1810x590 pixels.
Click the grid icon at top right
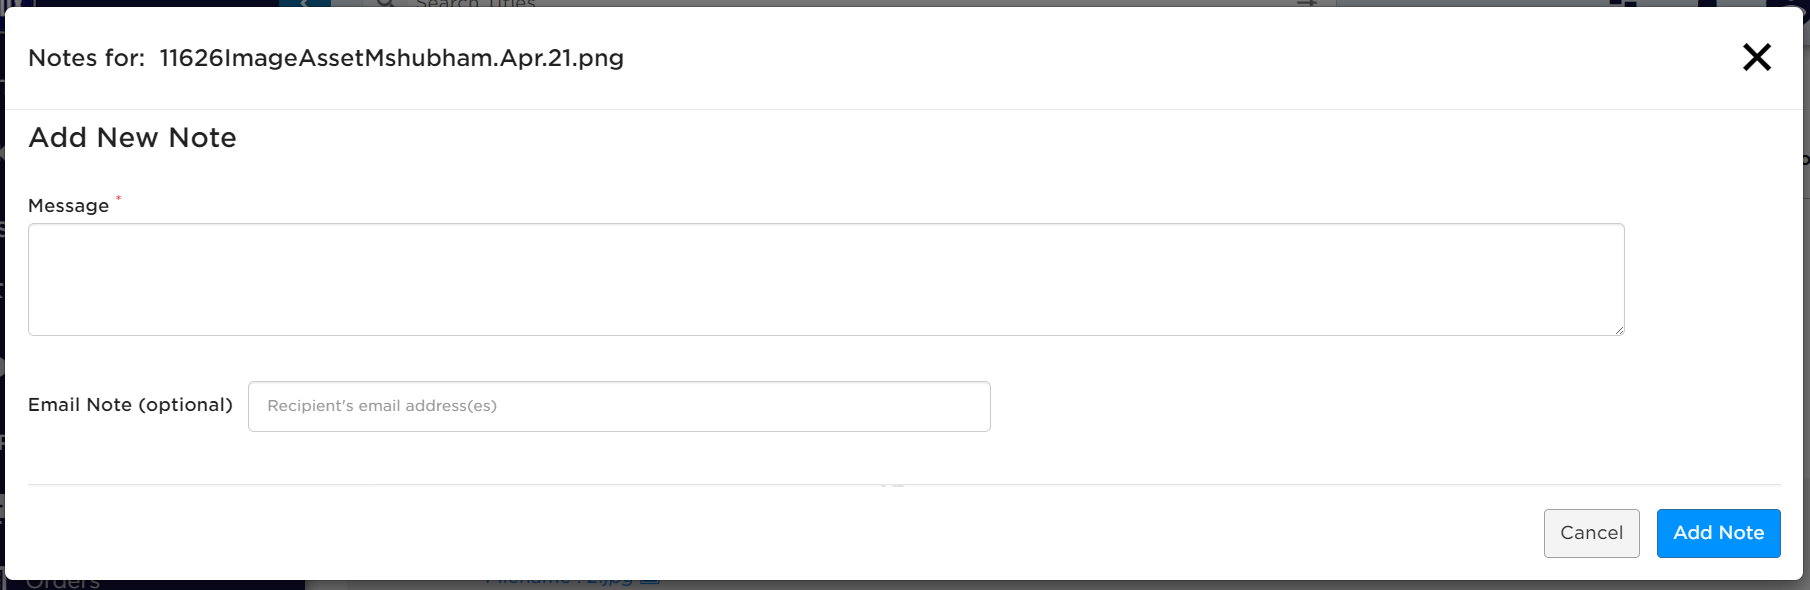point(1623,3)
